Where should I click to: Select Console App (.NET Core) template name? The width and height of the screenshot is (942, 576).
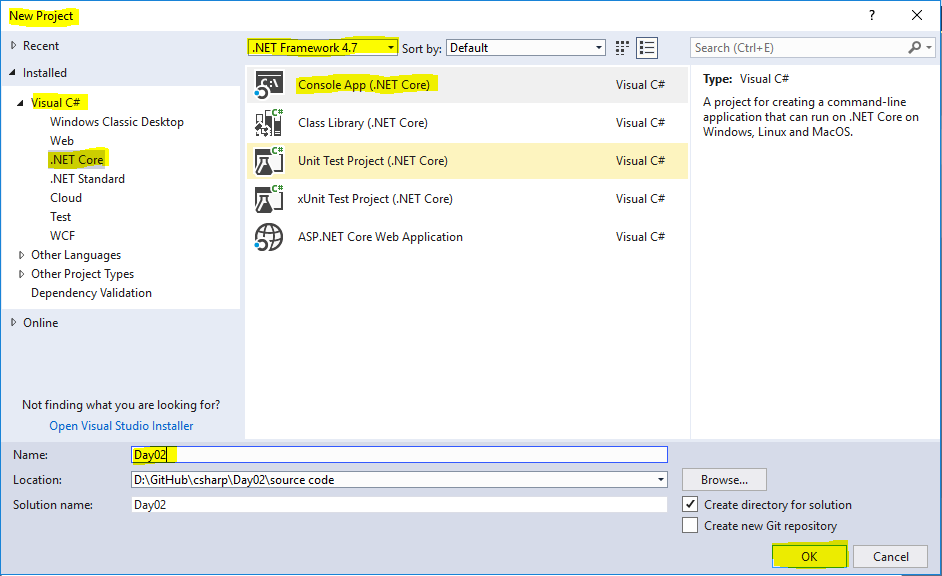pyautogui.click(x=364, y=85)
